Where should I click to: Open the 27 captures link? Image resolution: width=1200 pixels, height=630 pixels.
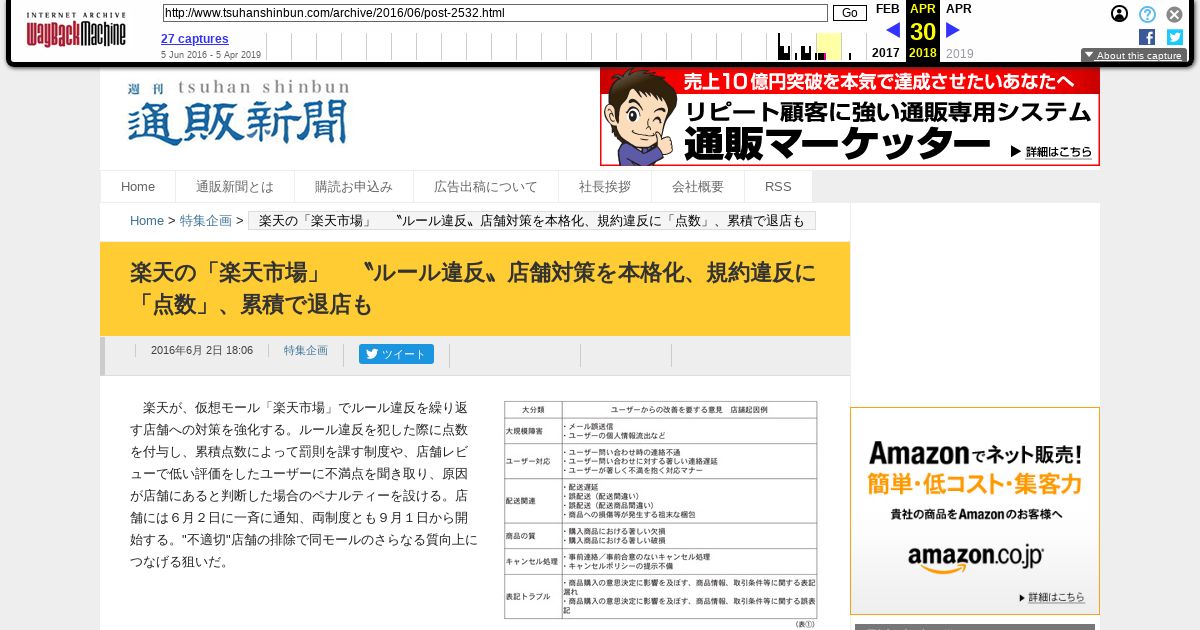(195, 39)
